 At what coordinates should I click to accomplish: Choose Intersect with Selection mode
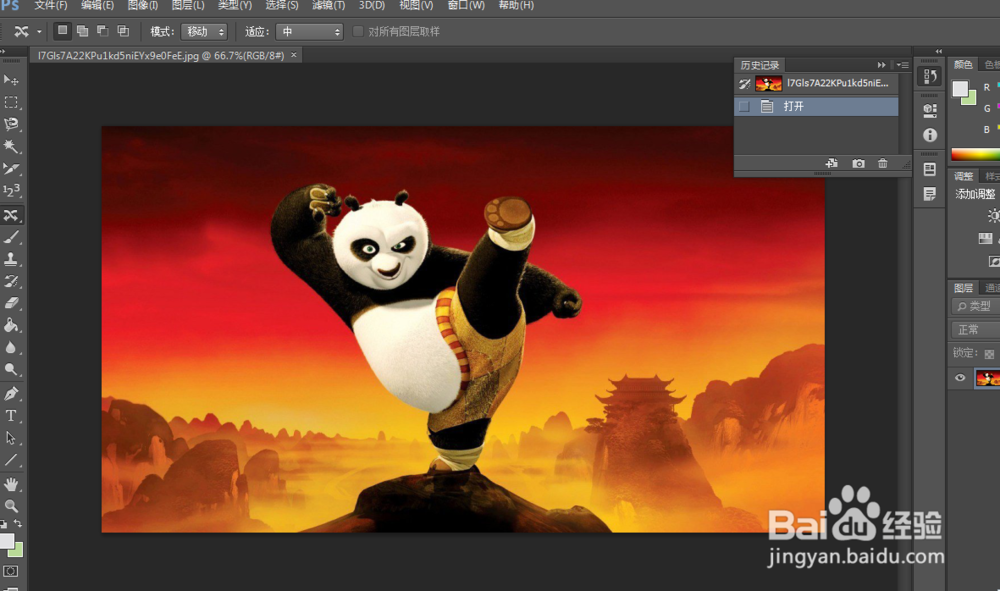123,31
